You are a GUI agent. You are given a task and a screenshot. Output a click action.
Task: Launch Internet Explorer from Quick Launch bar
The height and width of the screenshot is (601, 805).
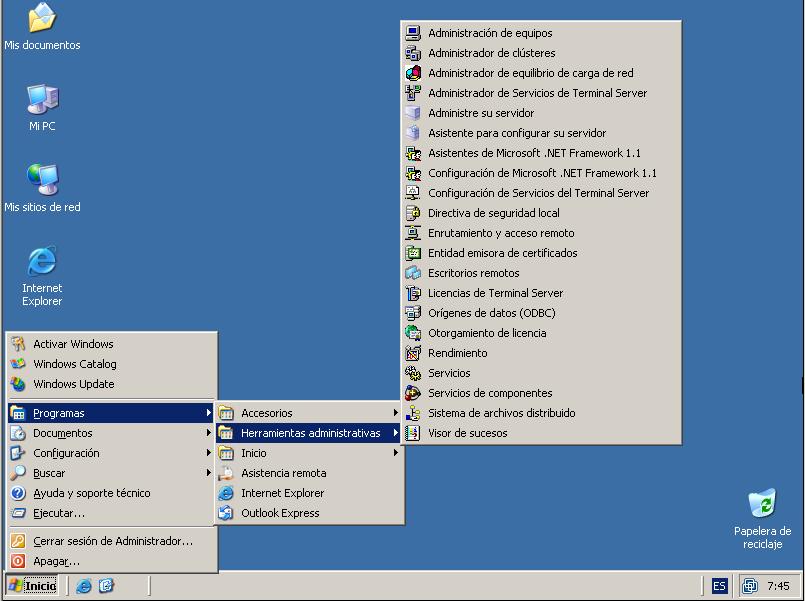(84, 586)
